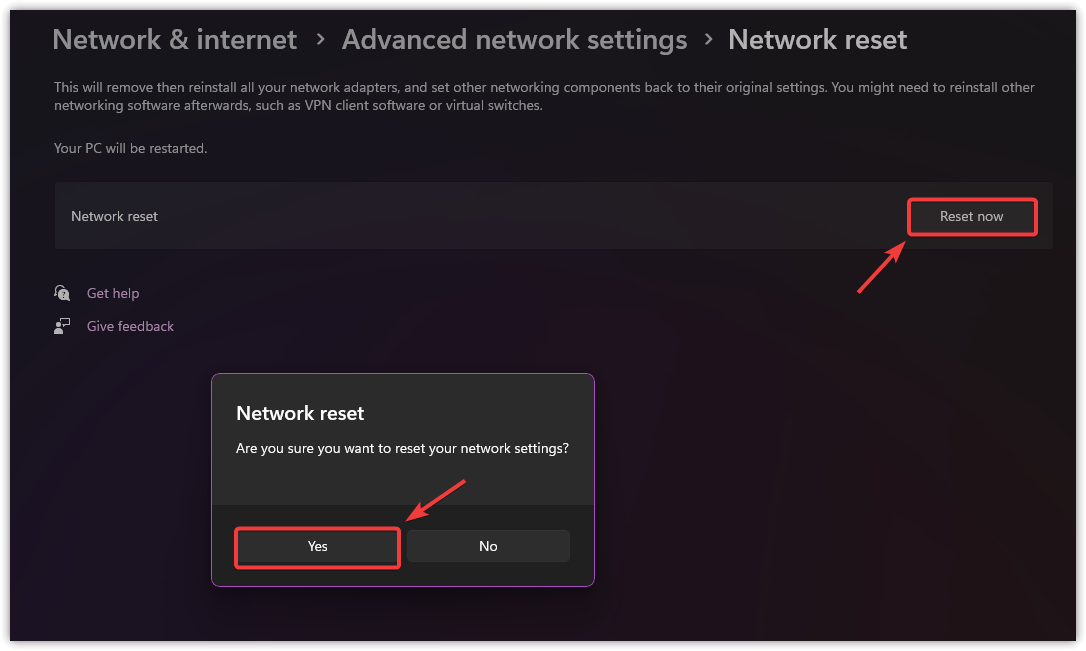
Task: Click the Network reset dialog title
Action: point(300,413)
